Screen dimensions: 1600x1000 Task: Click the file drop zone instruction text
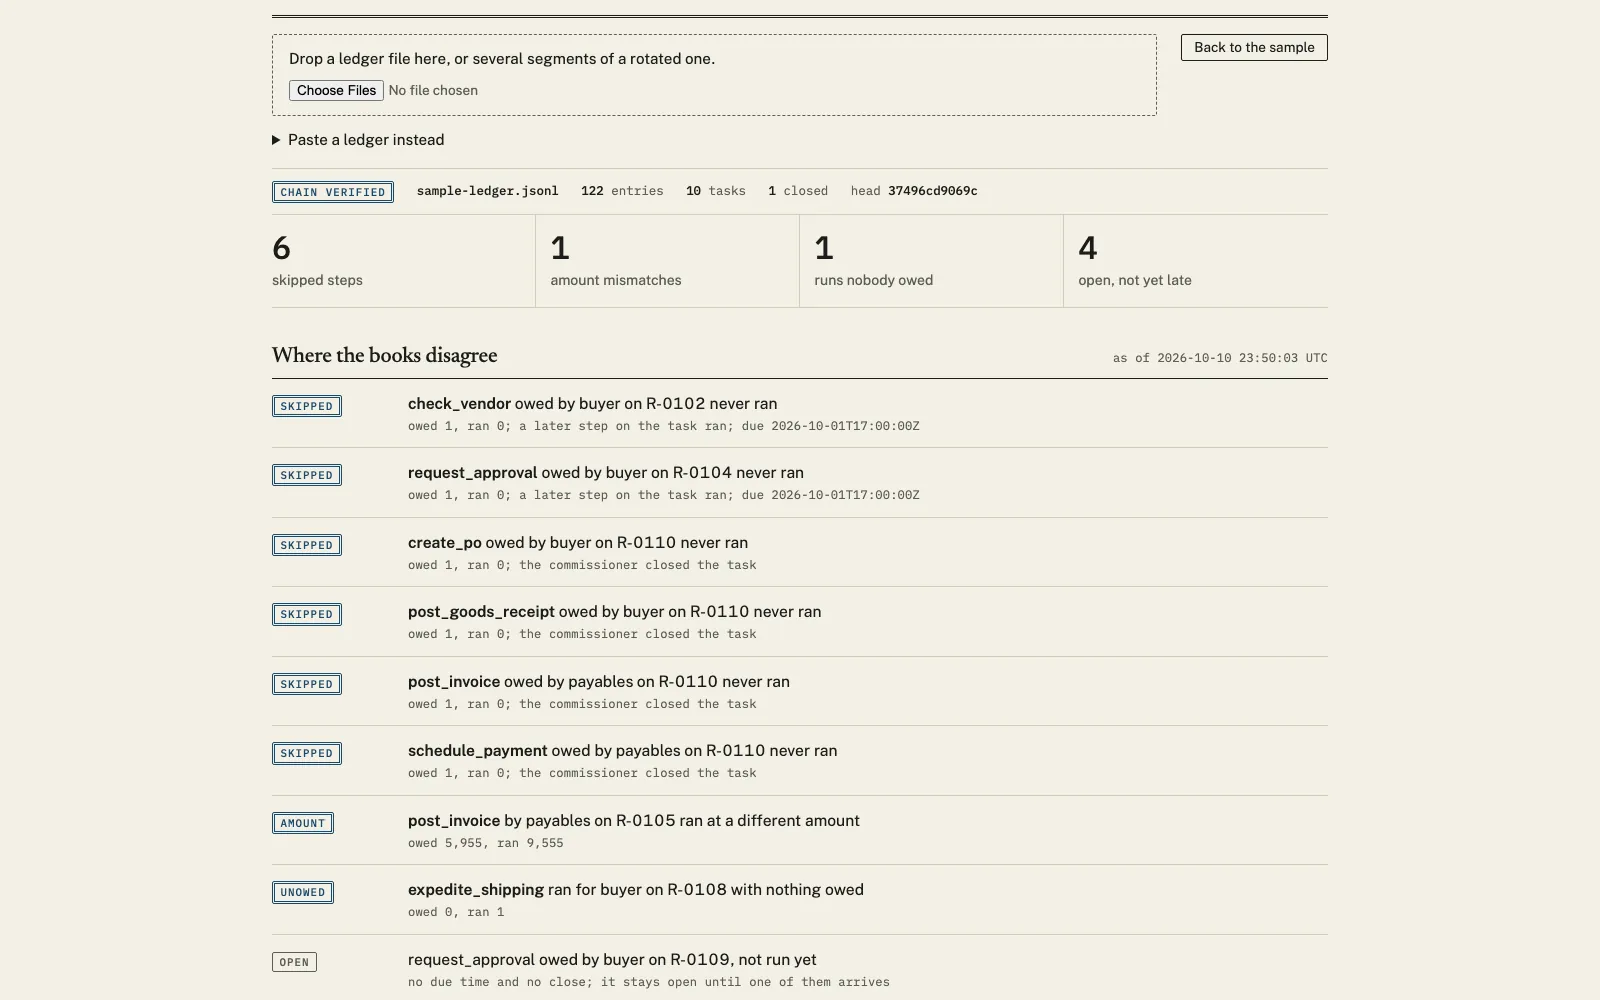coord(502,59)
